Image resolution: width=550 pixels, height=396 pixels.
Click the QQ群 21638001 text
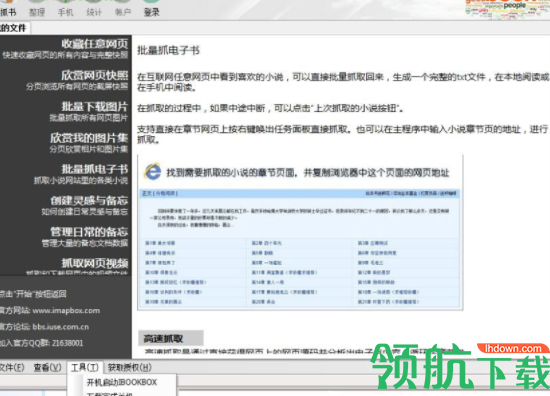point(41,343)
